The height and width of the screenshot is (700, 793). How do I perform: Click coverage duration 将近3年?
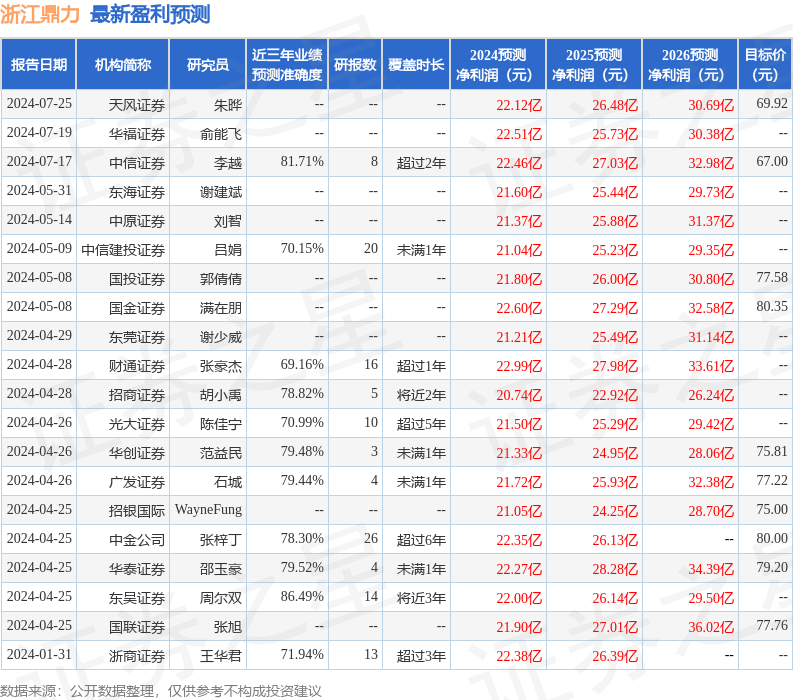pyautogui.click(x=421, y=598)
